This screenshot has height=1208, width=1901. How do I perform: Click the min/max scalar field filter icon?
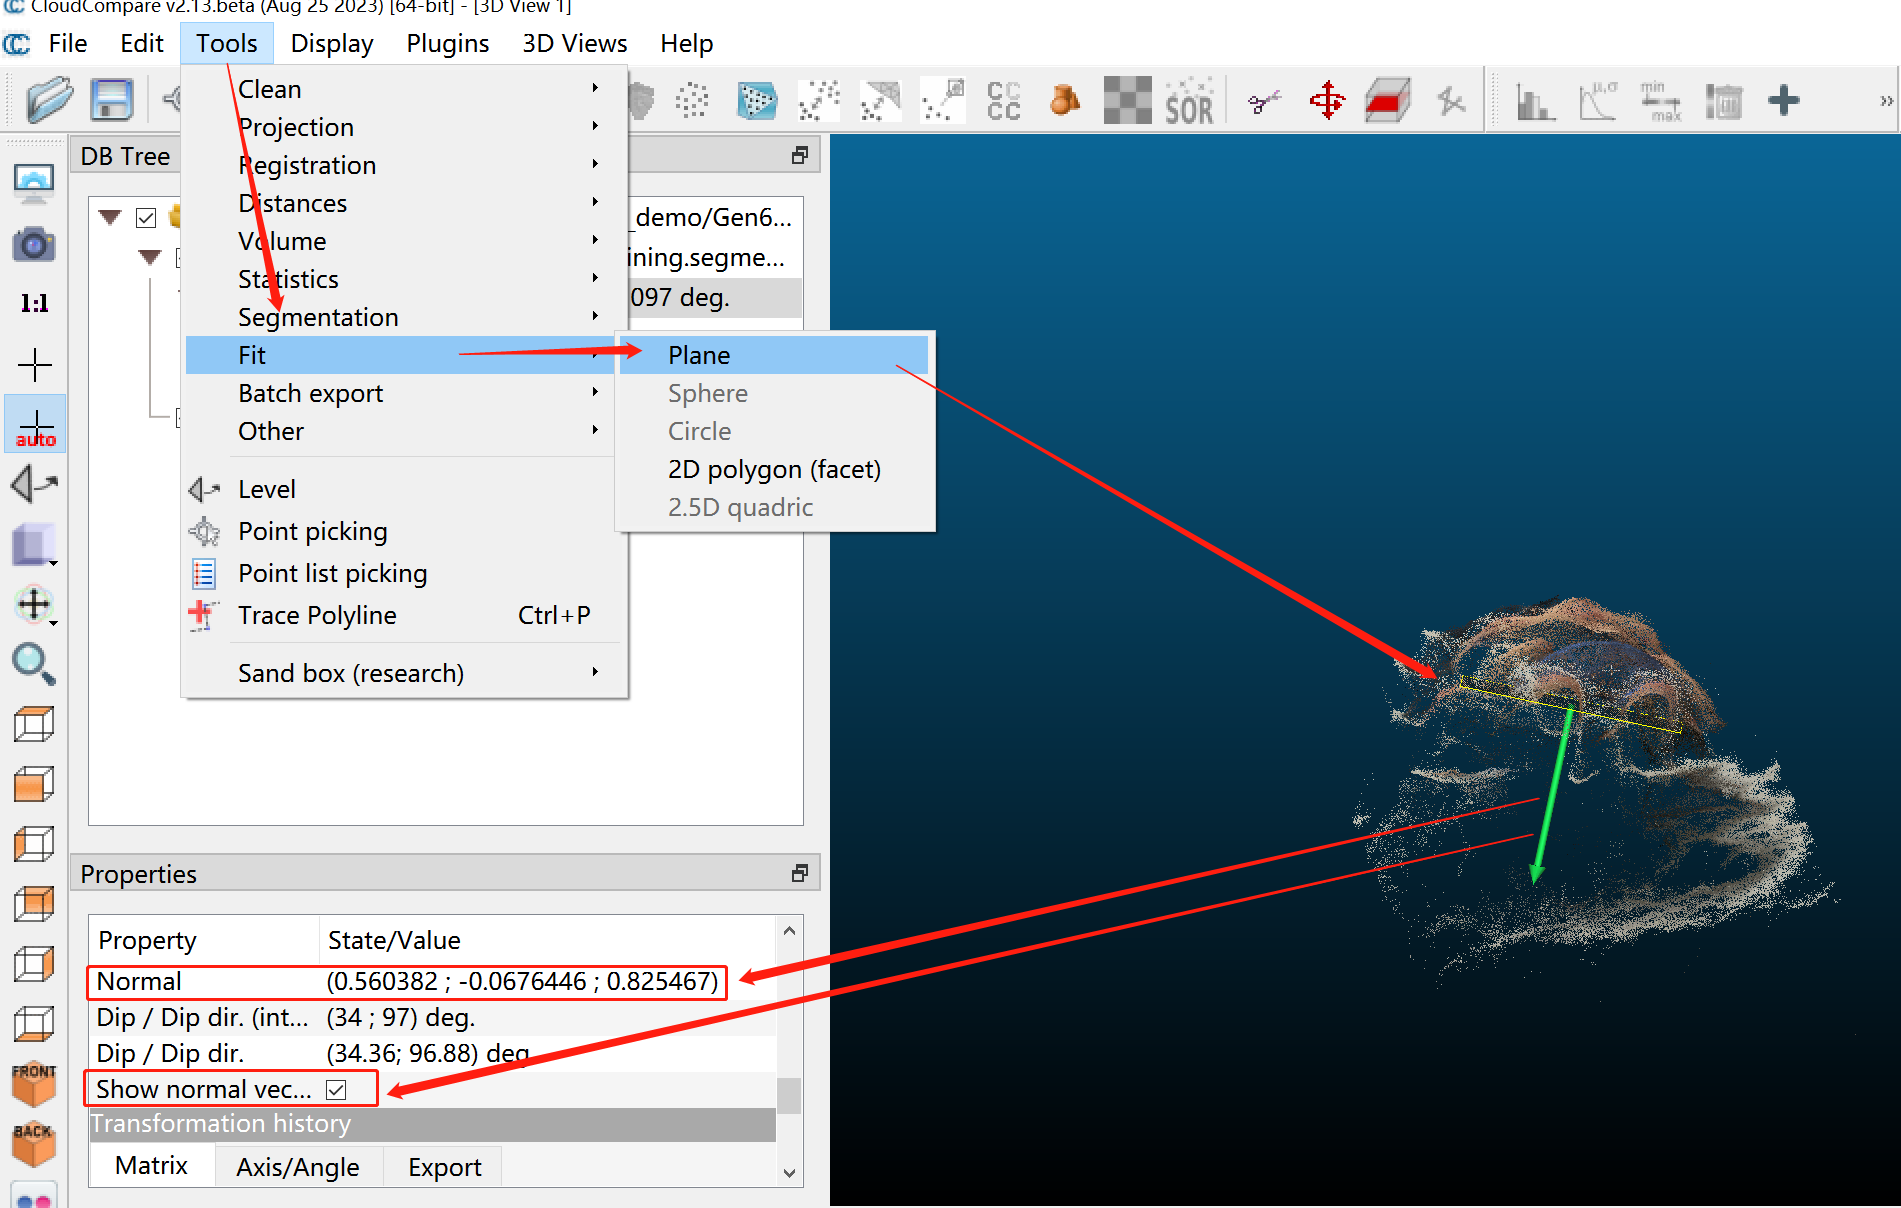click(1661, 100)
